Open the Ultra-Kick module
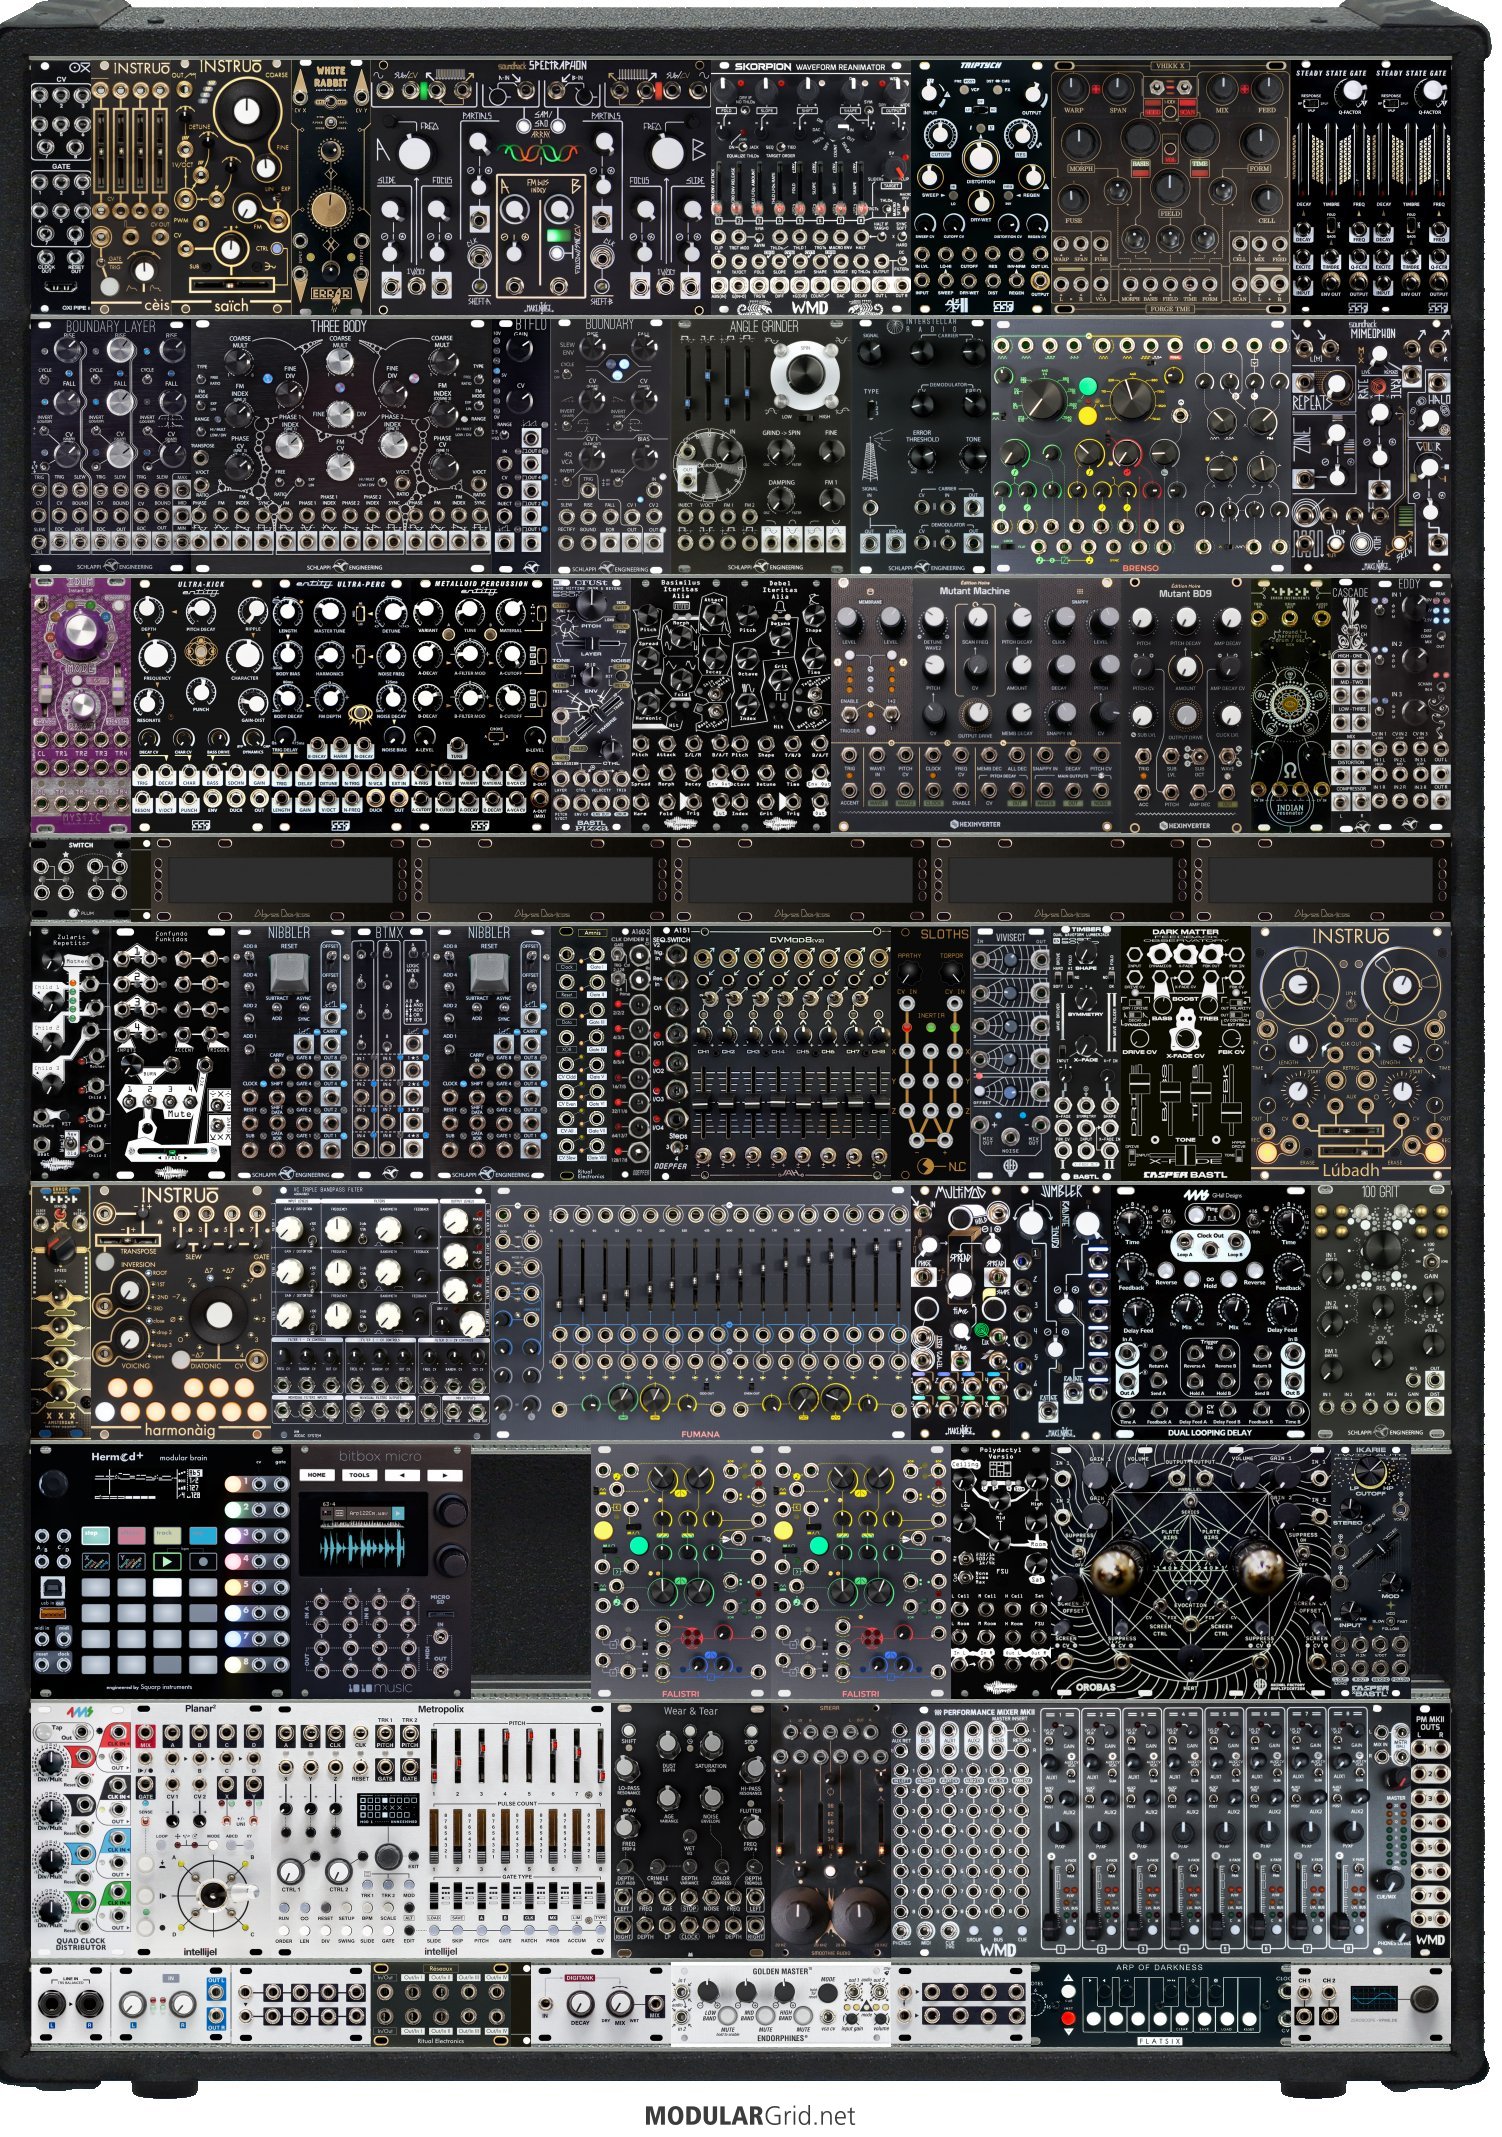 point(201,705)
